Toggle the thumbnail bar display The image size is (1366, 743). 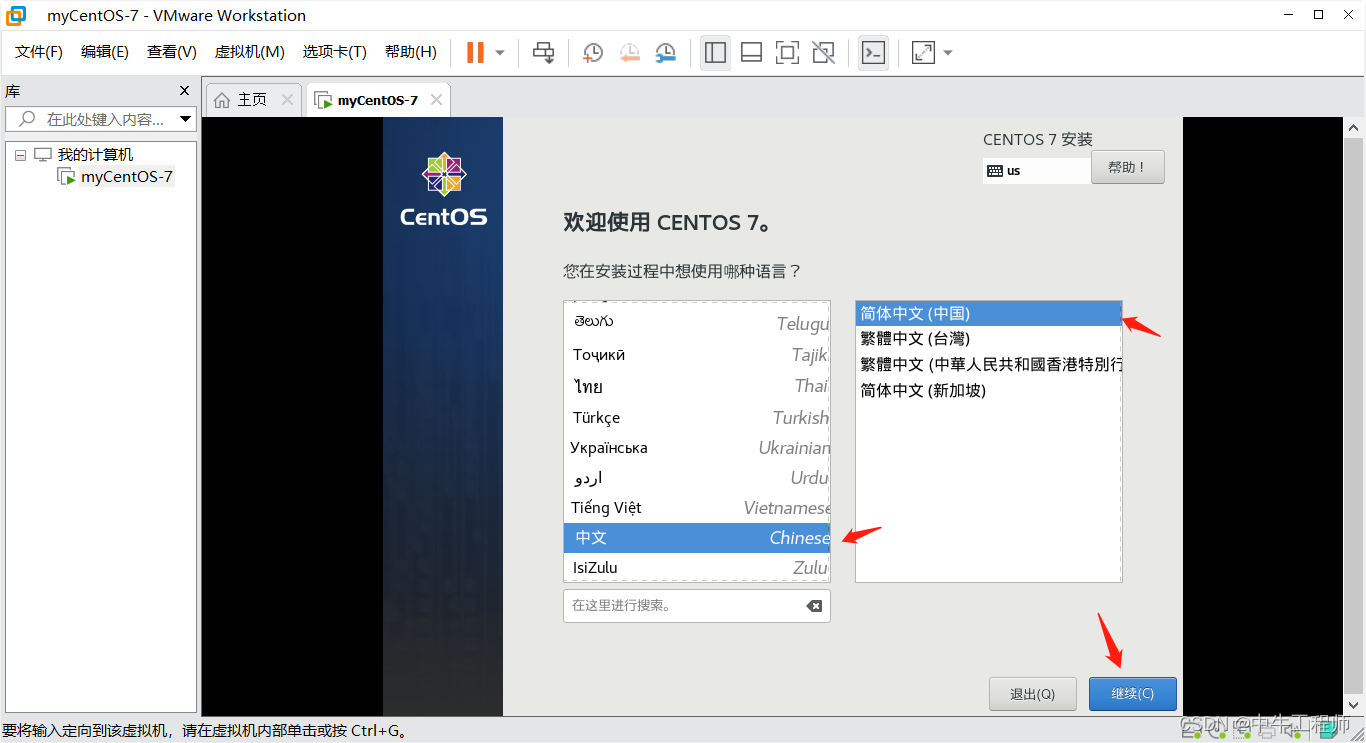point(751,52)
